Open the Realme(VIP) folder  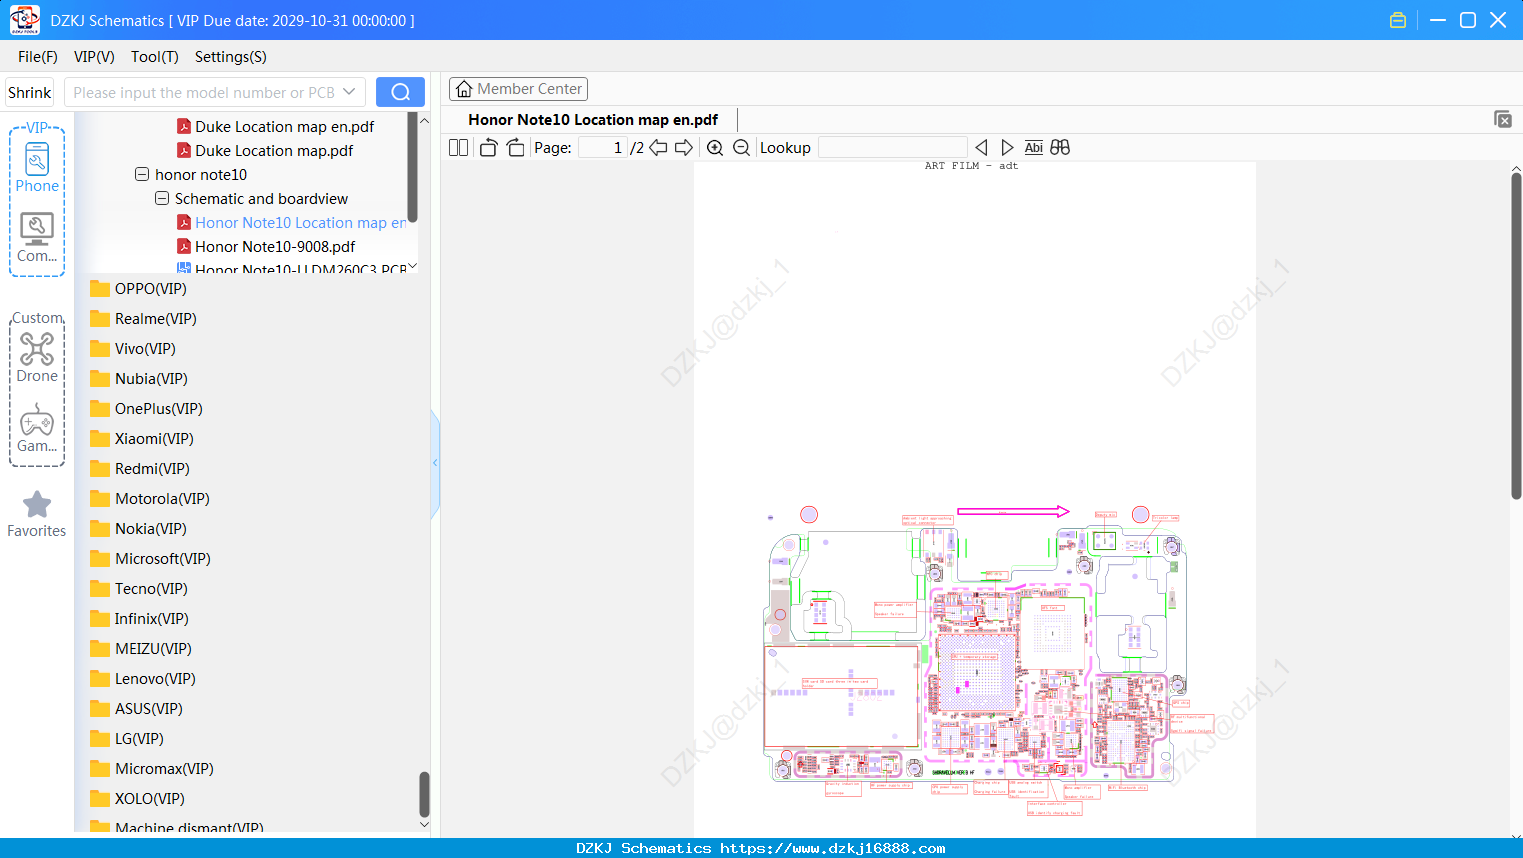(143, 318)
